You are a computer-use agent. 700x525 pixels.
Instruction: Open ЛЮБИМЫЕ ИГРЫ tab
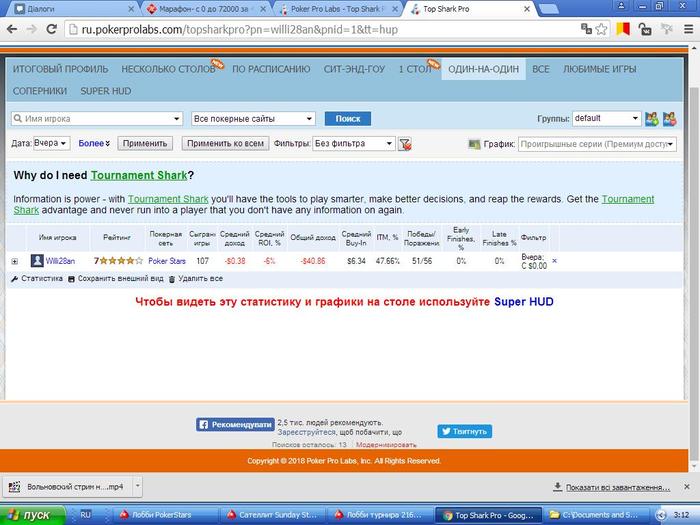tap(600, 69)
